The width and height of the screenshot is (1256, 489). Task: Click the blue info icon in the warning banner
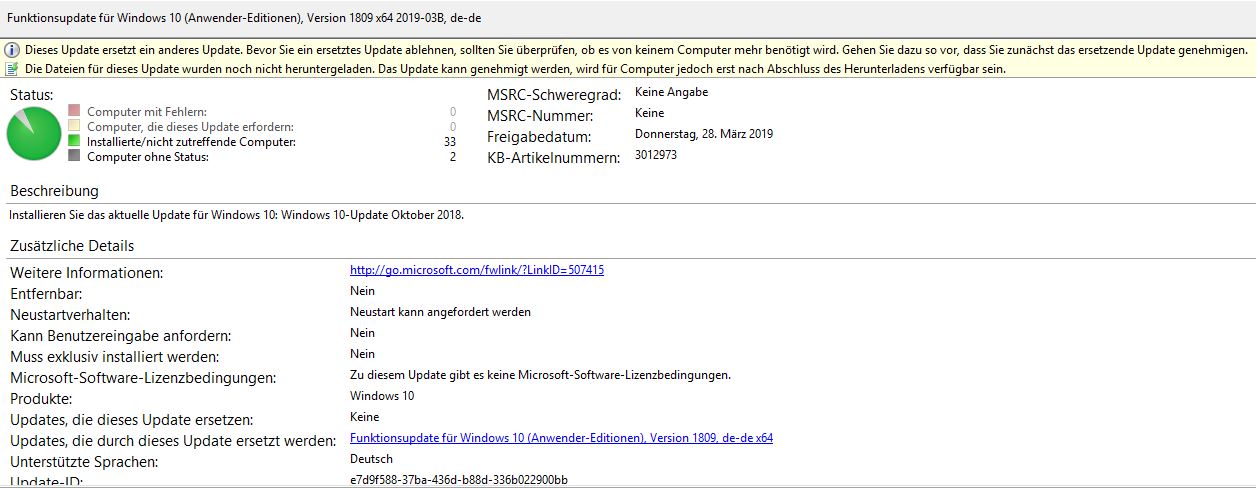[12, 50]
